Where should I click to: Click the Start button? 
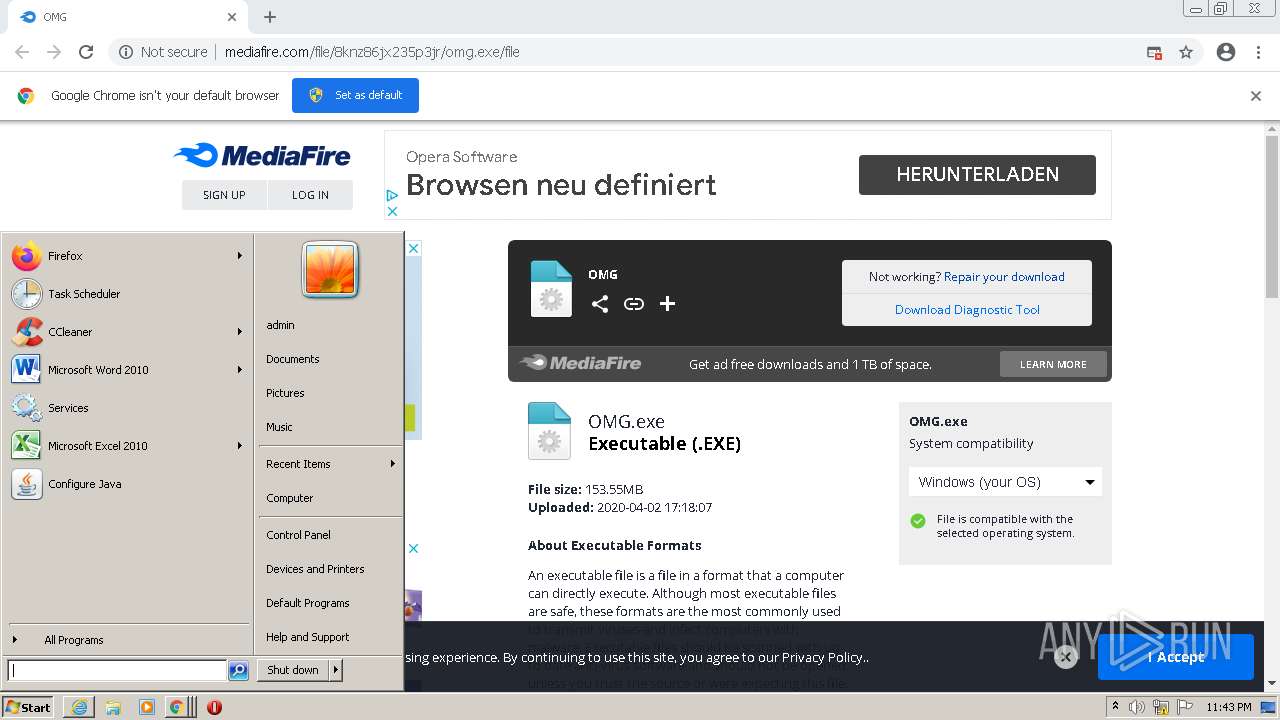click(x=28, y=707)
